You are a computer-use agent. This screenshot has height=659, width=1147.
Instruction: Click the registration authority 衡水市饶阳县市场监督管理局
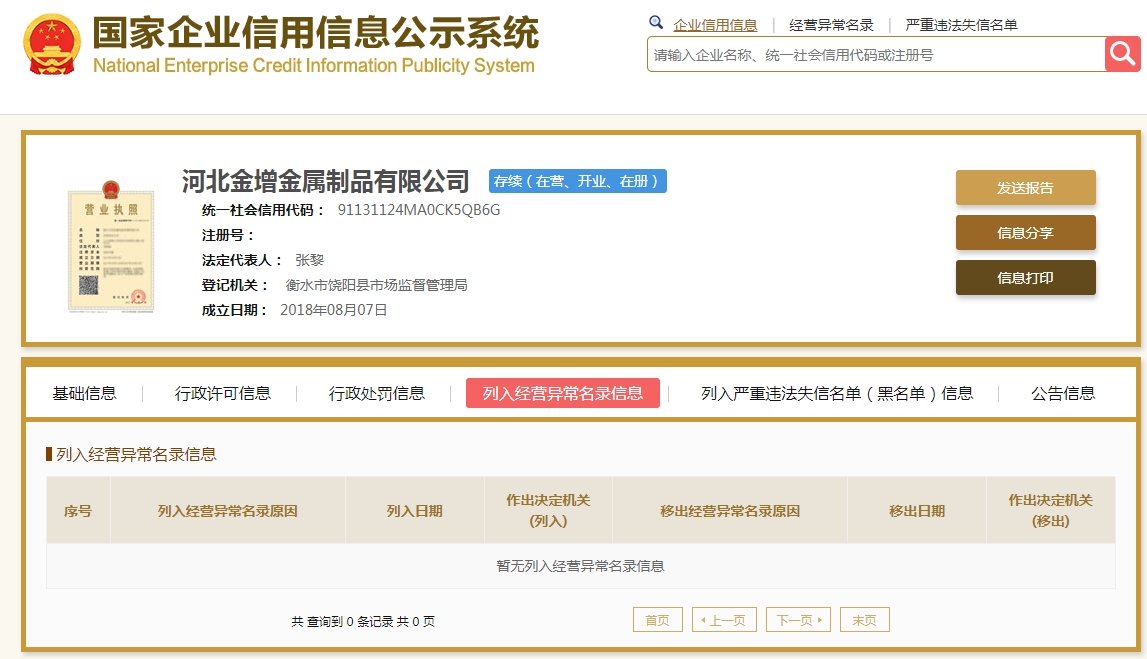tap(376, 285)
